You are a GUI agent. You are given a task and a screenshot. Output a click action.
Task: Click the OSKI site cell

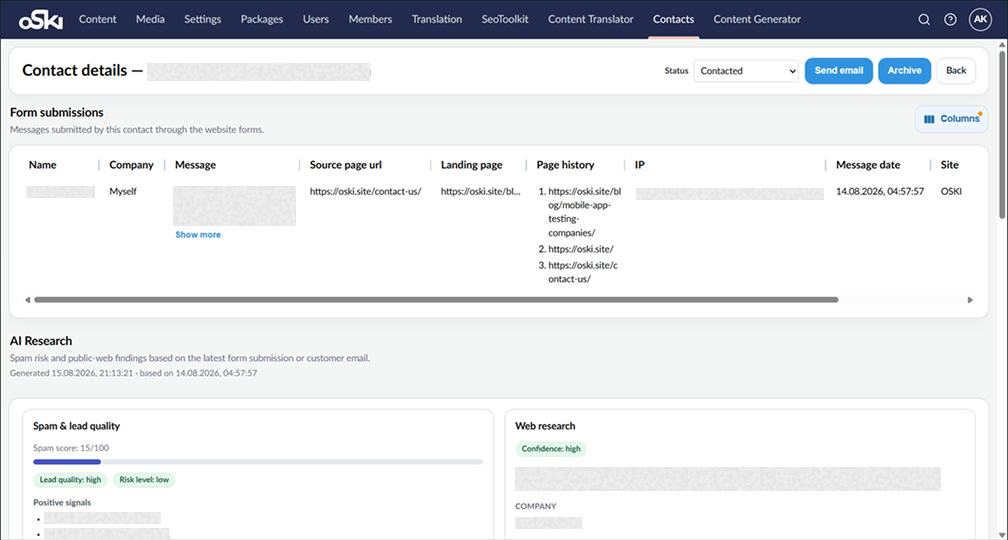tap(951, 192)
